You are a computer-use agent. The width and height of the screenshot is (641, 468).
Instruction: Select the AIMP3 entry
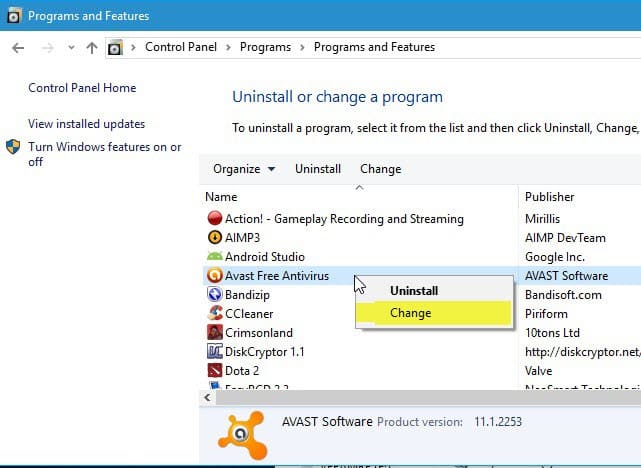(x=242, y=238)
